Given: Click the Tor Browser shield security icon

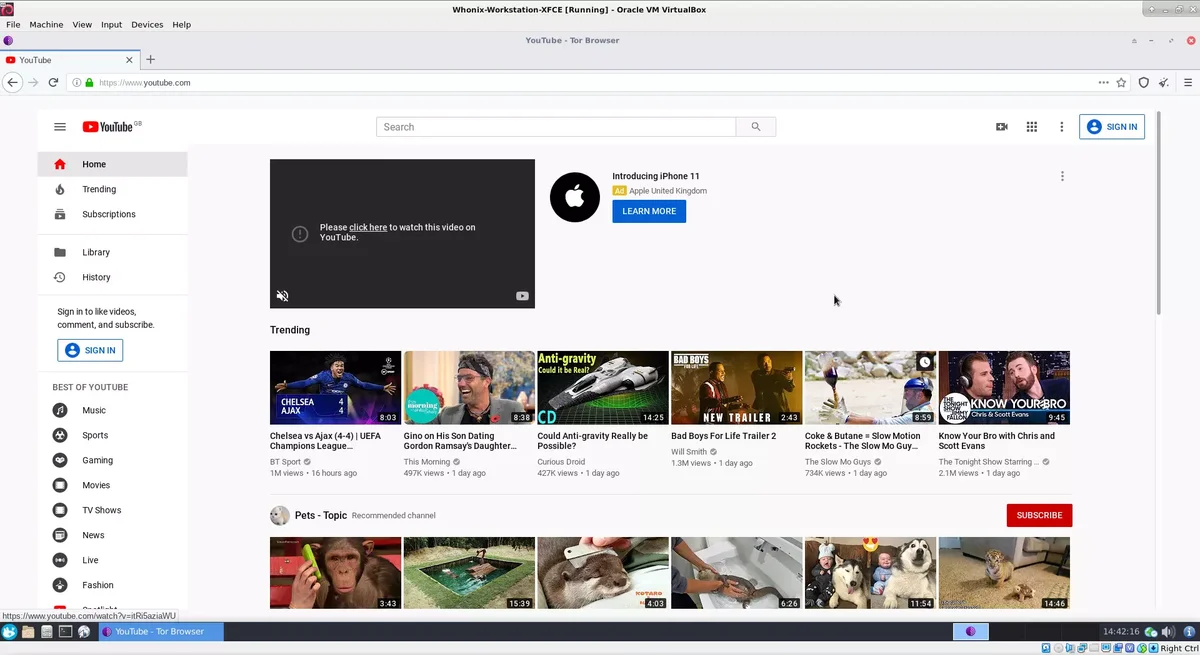Looking at the screenshot, I should pyautogui.click(x=1143, y=82).
